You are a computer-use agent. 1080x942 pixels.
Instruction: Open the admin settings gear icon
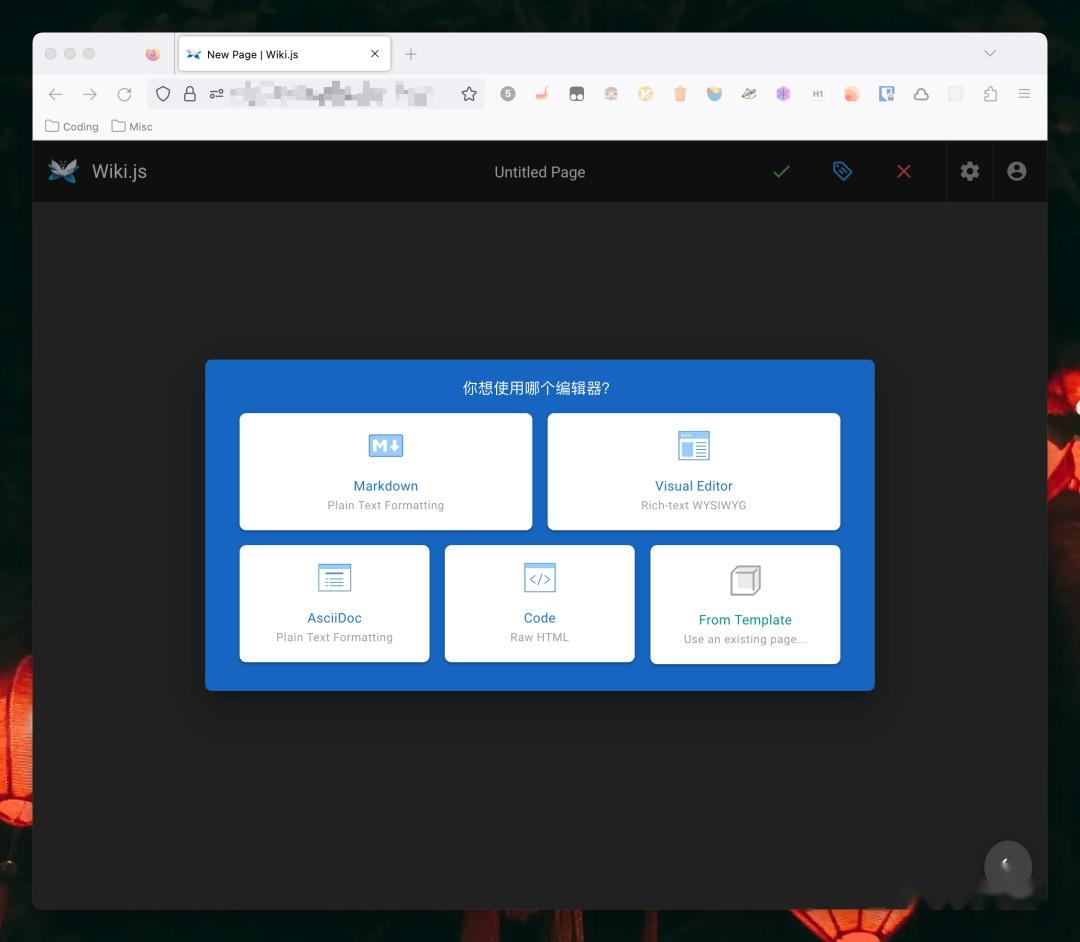click(x=970, y=171)
